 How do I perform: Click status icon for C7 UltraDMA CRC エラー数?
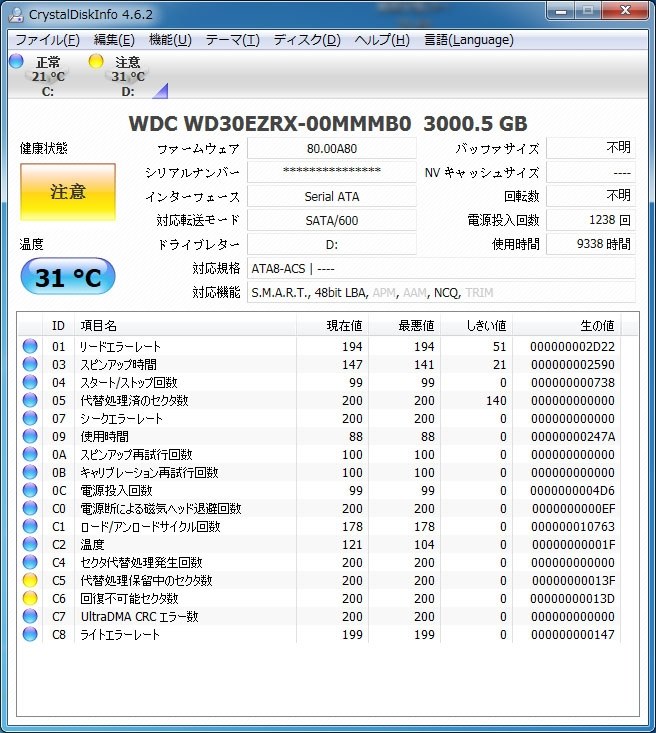coord(30,616)
